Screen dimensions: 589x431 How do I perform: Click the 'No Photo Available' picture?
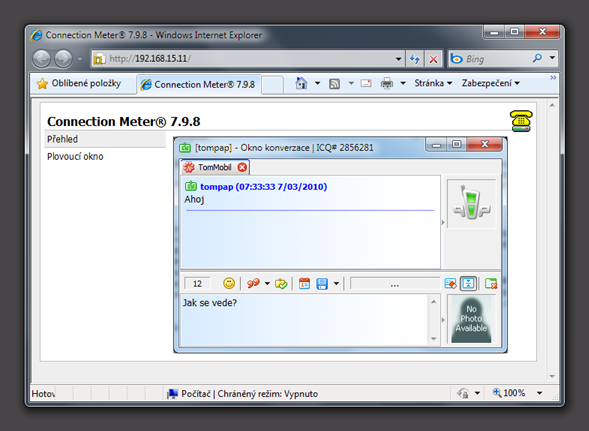tap(471, 319)
